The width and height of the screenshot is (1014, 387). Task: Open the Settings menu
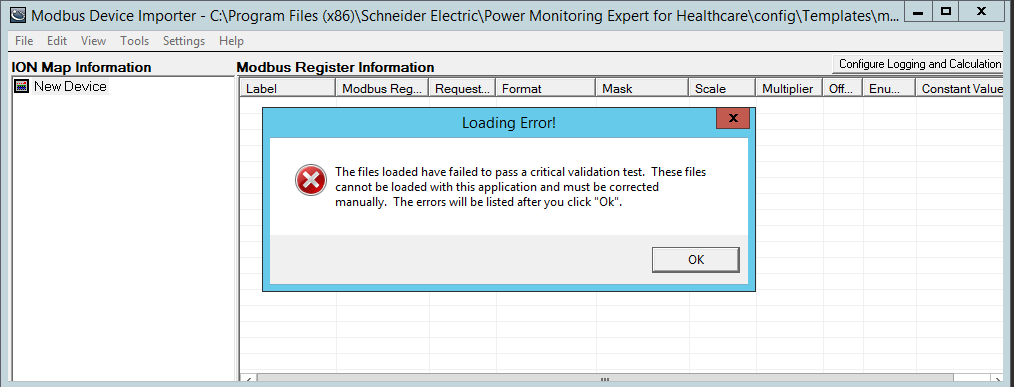click(x=184, y=41)
